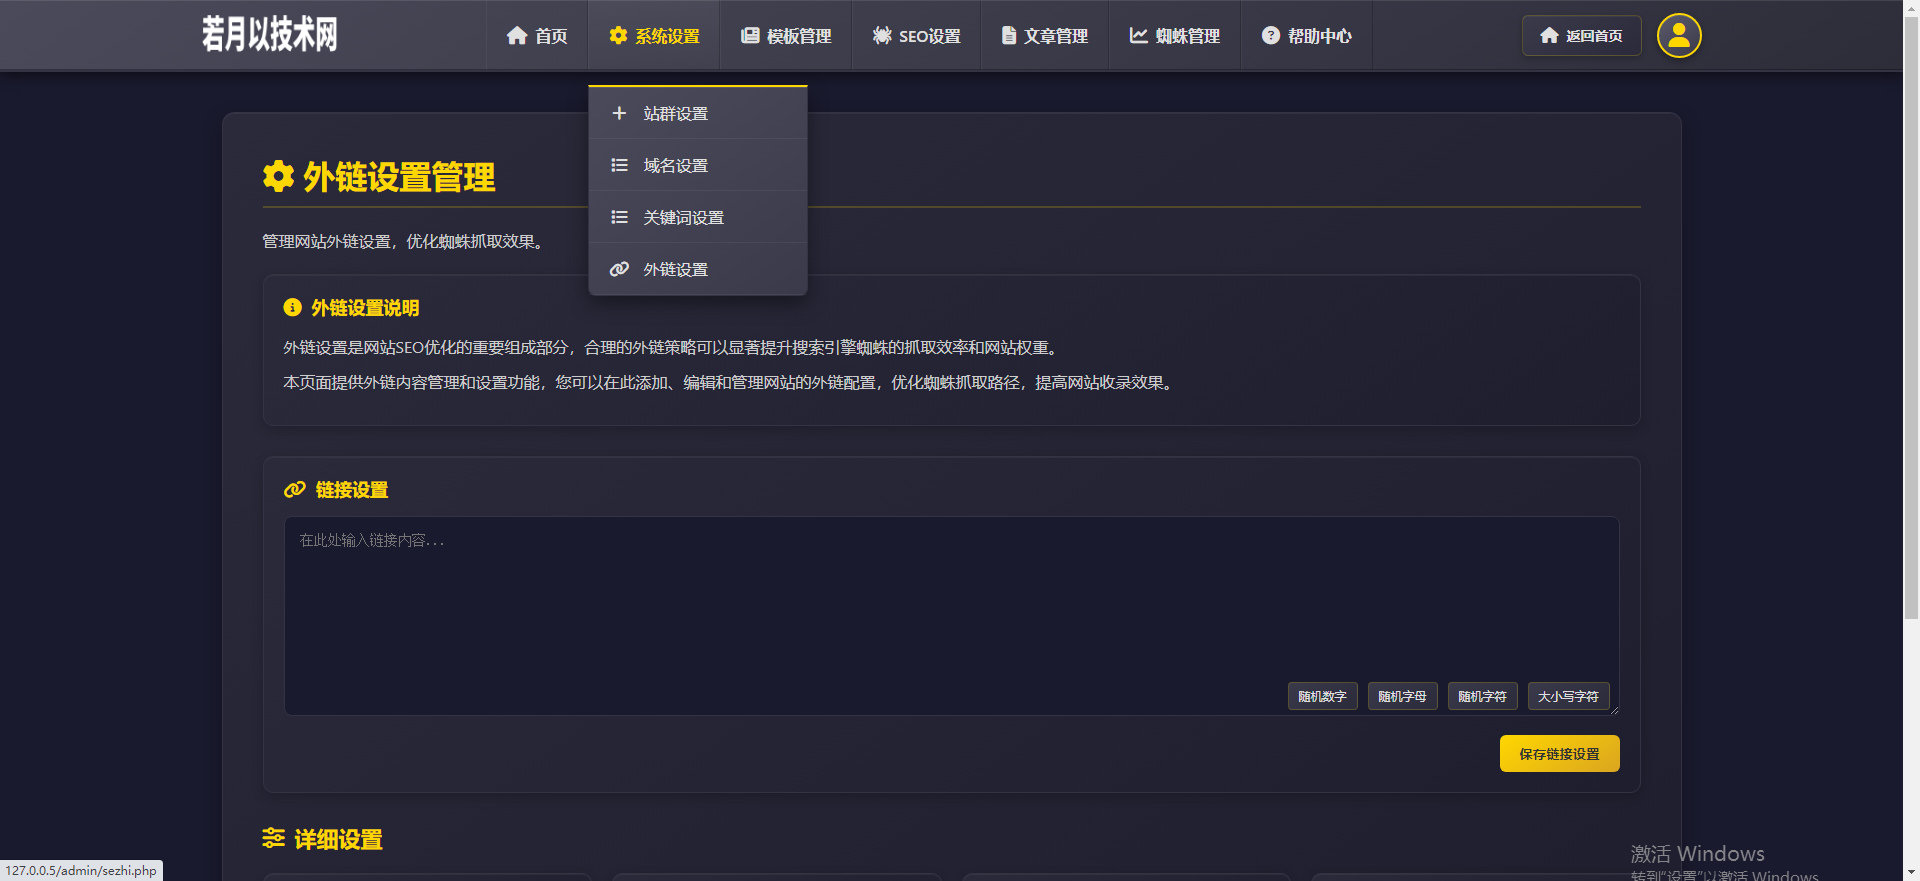1920x881 pixels.
Task: Click the chart icon for 蜘蛛管理
Action: [1138, 36]
